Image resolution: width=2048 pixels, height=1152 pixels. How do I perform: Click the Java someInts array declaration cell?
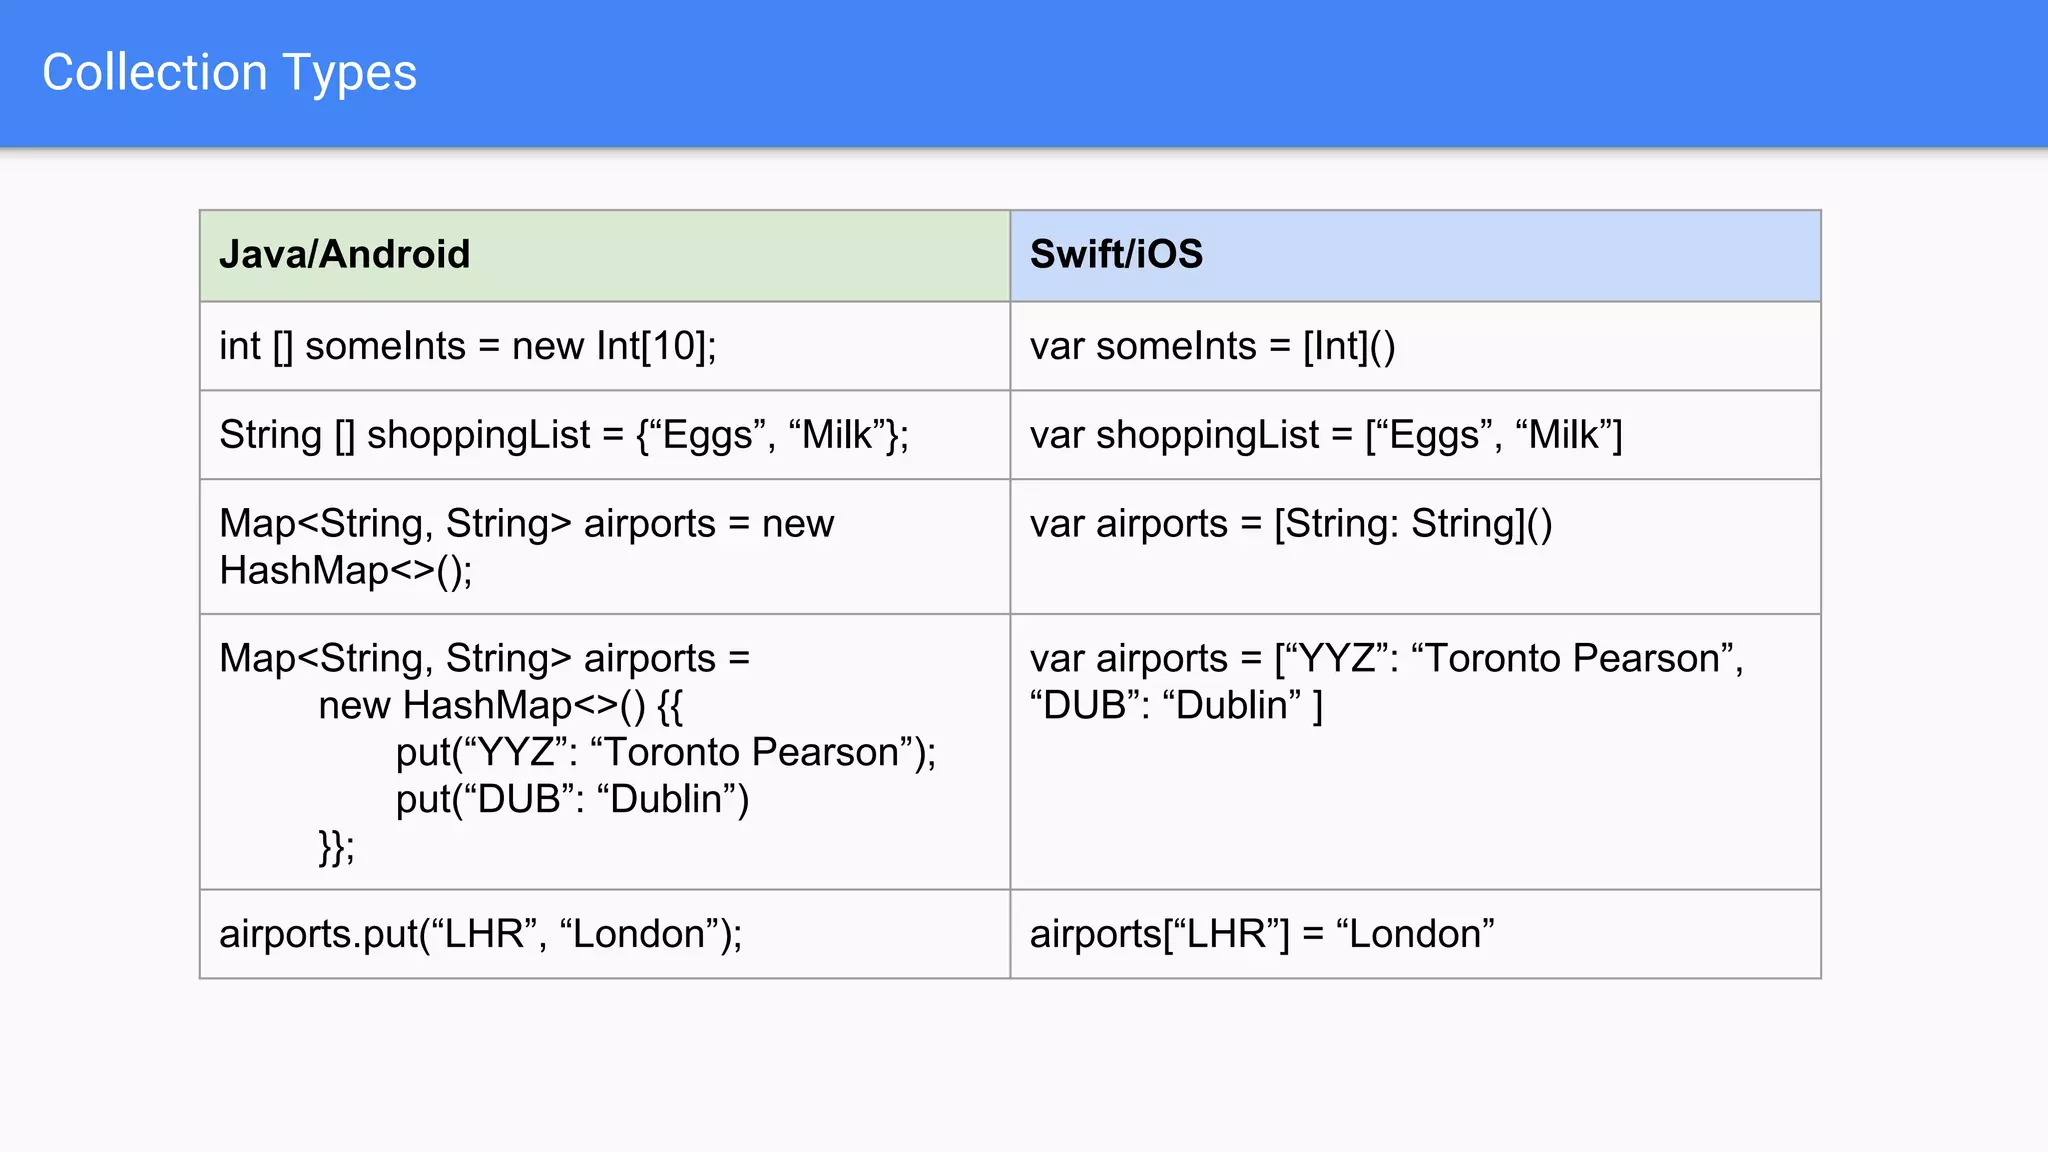click(x=467, y=346)
